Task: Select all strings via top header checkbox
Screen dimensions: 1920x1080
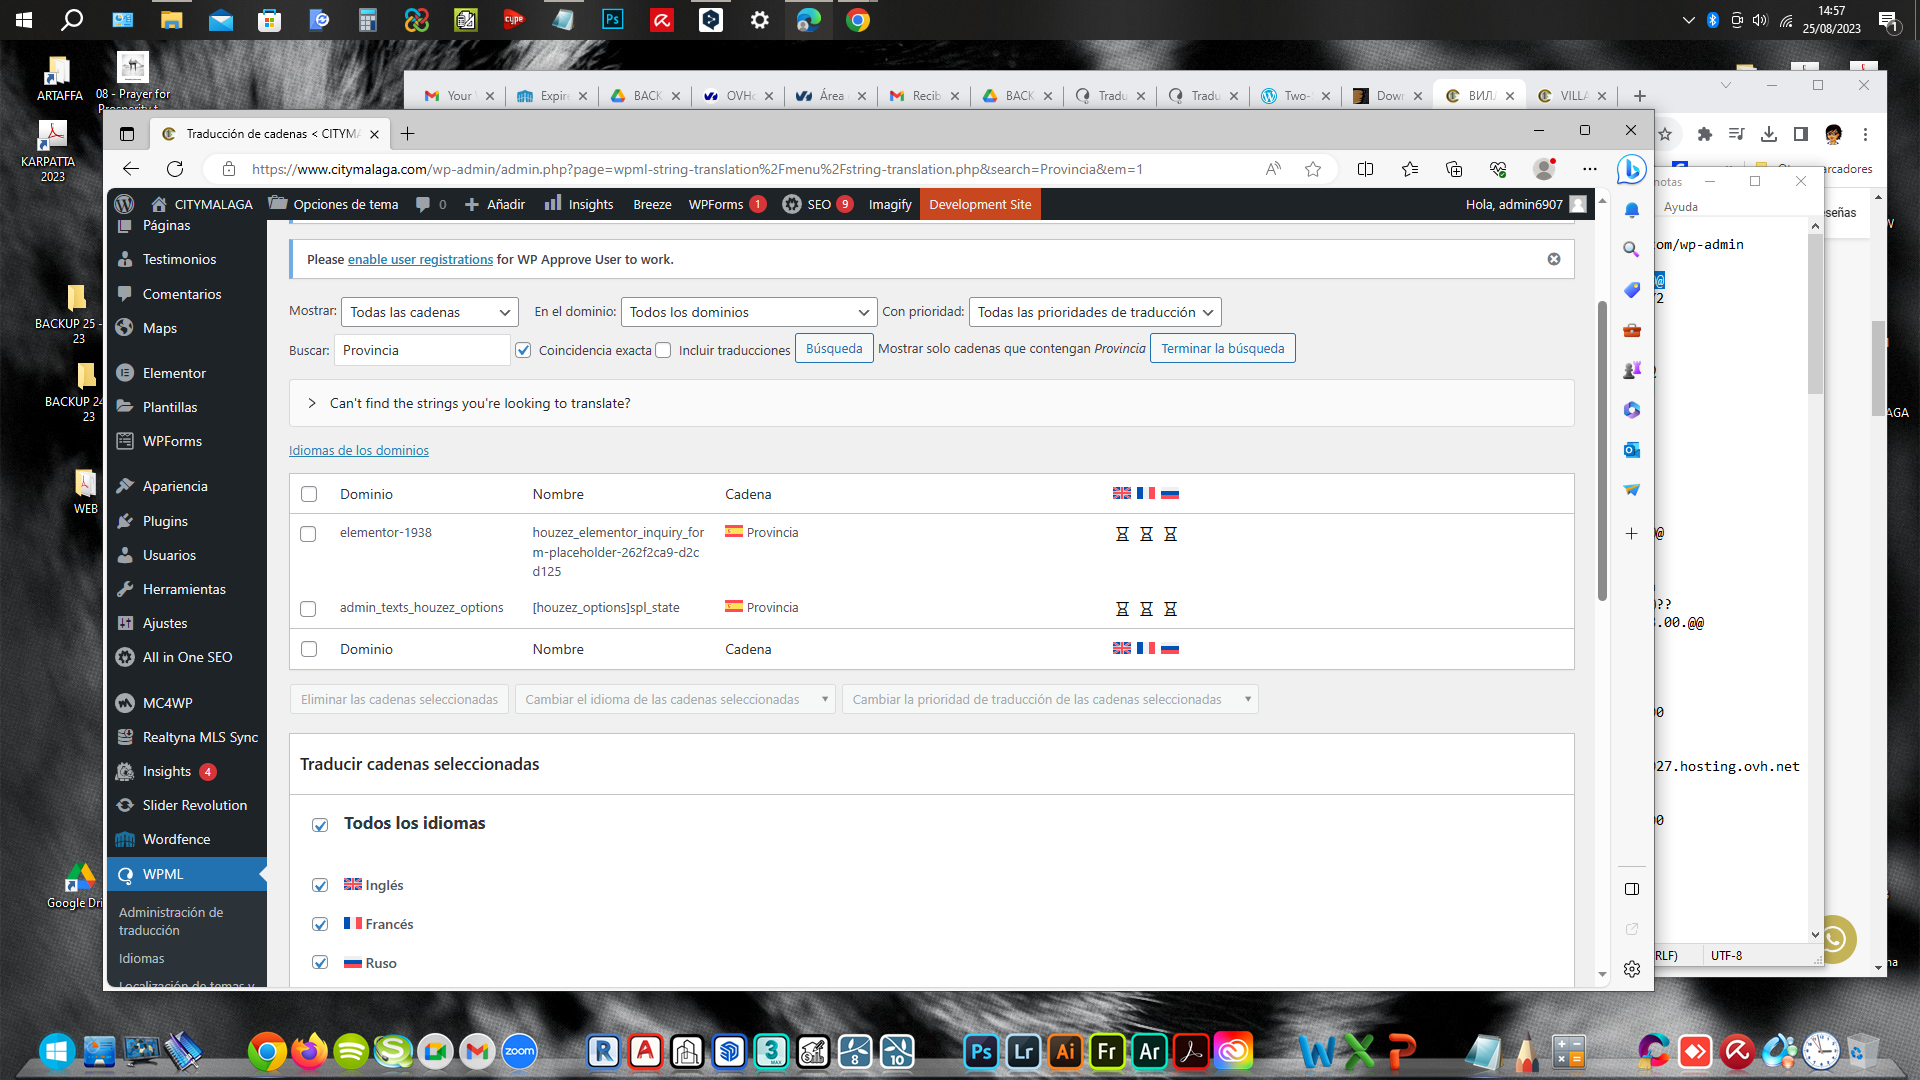Action: [x=309, y=494]
